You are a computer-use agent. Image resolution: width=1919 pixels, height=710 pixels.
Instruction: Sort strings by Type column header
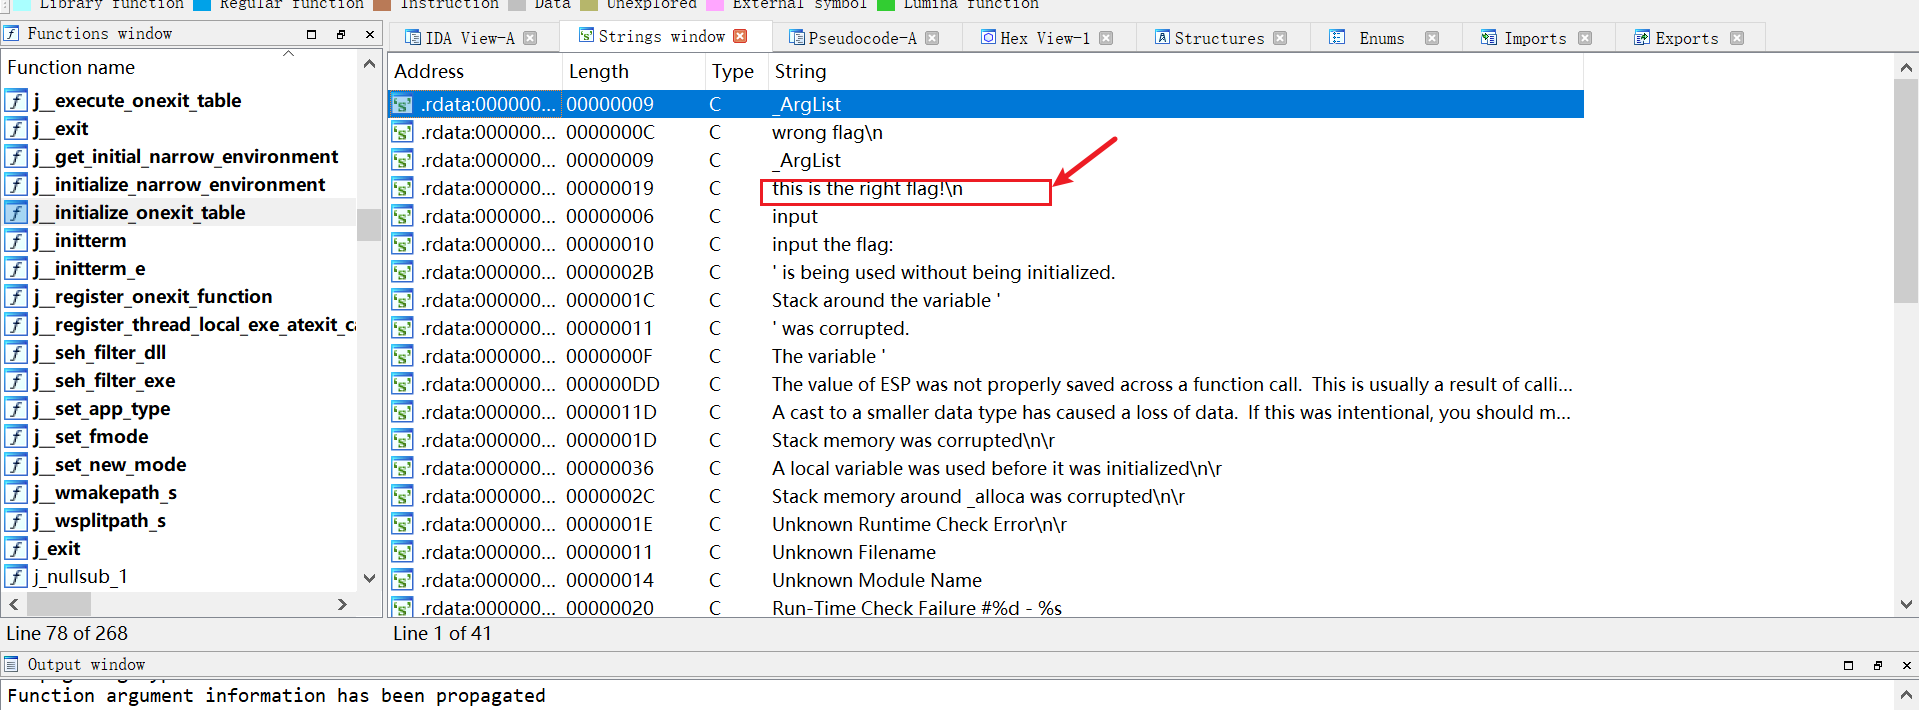click(736, 71)
